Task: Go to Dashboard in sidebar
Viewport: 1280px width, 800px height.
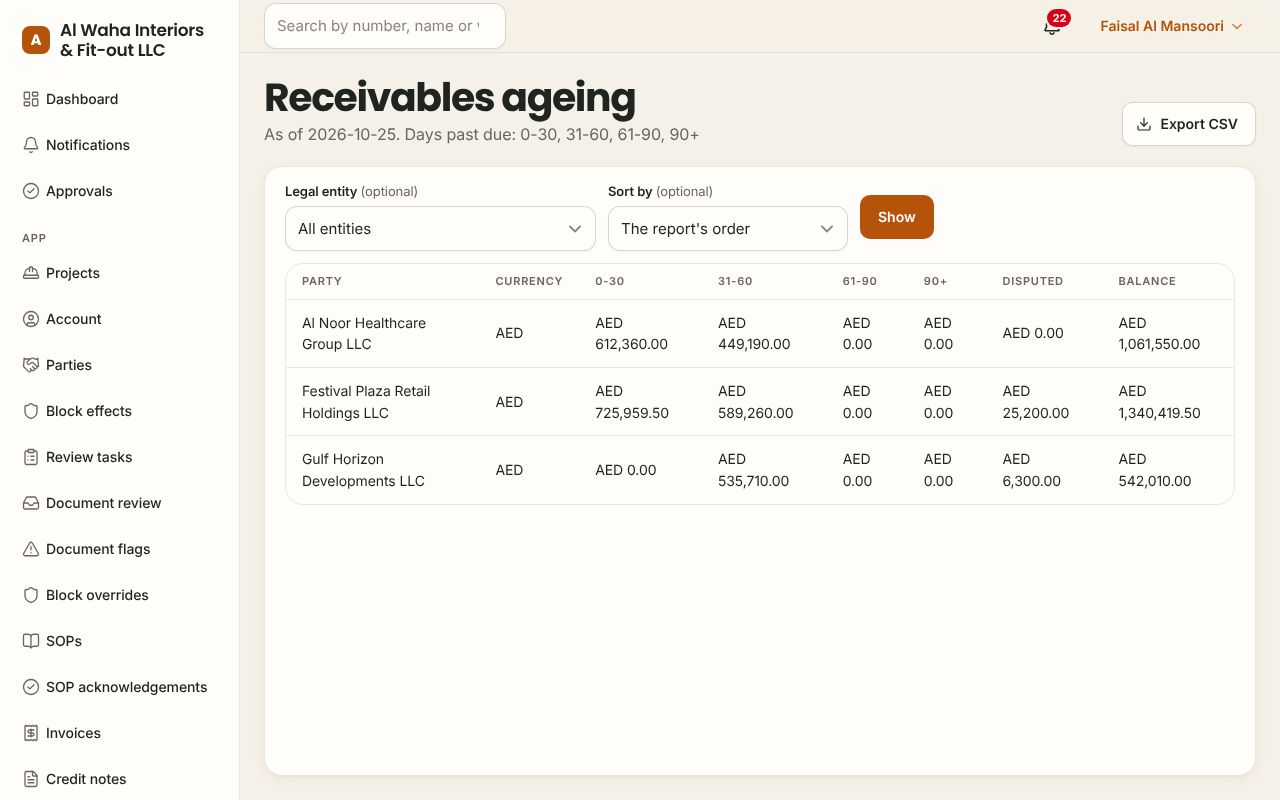Action: [x=82, y=99]
